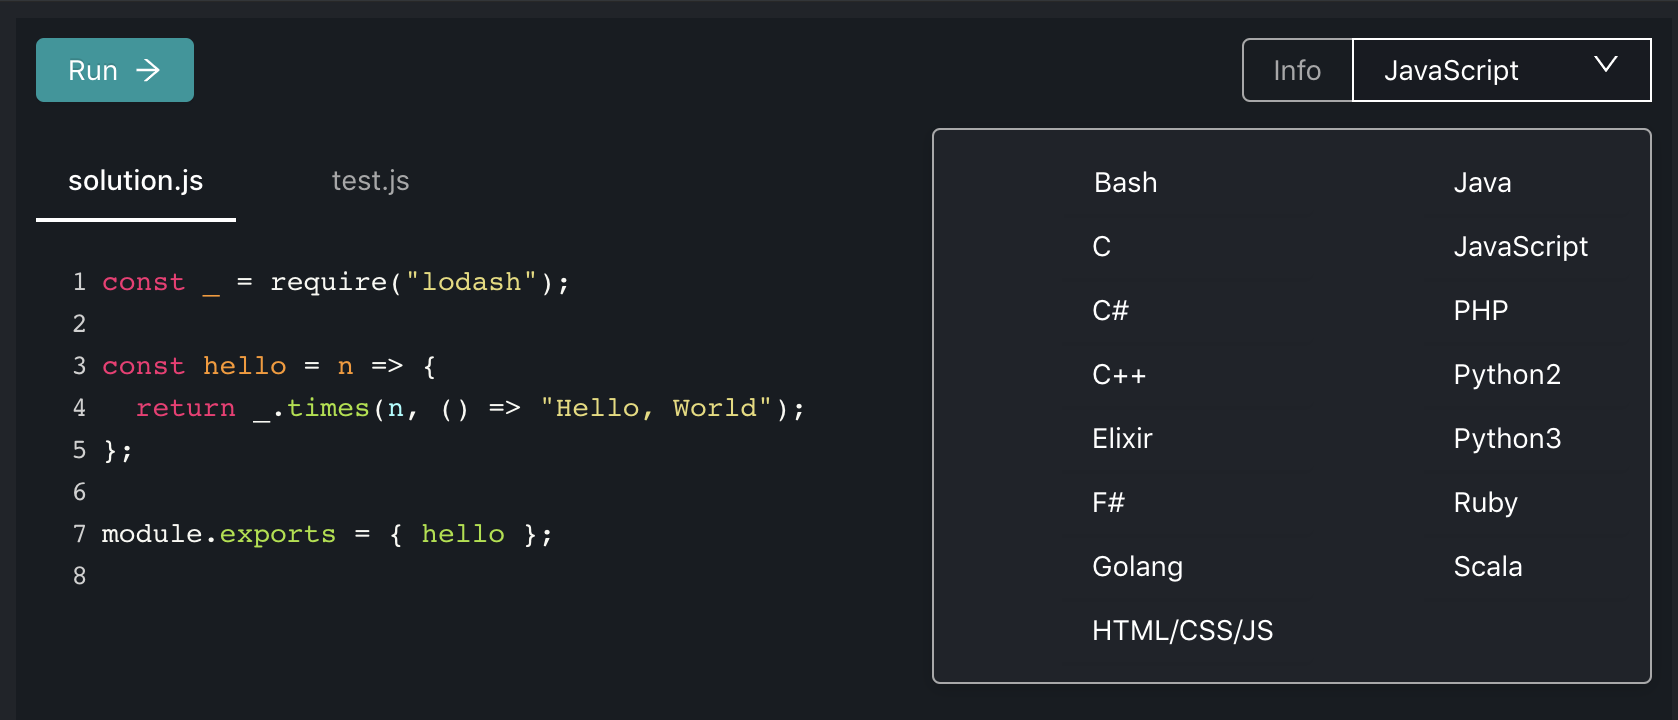The width and height of the screenshot is (1678, 720).
Task: Switch the language to Python3
Action: click(x=1507, y=439)
